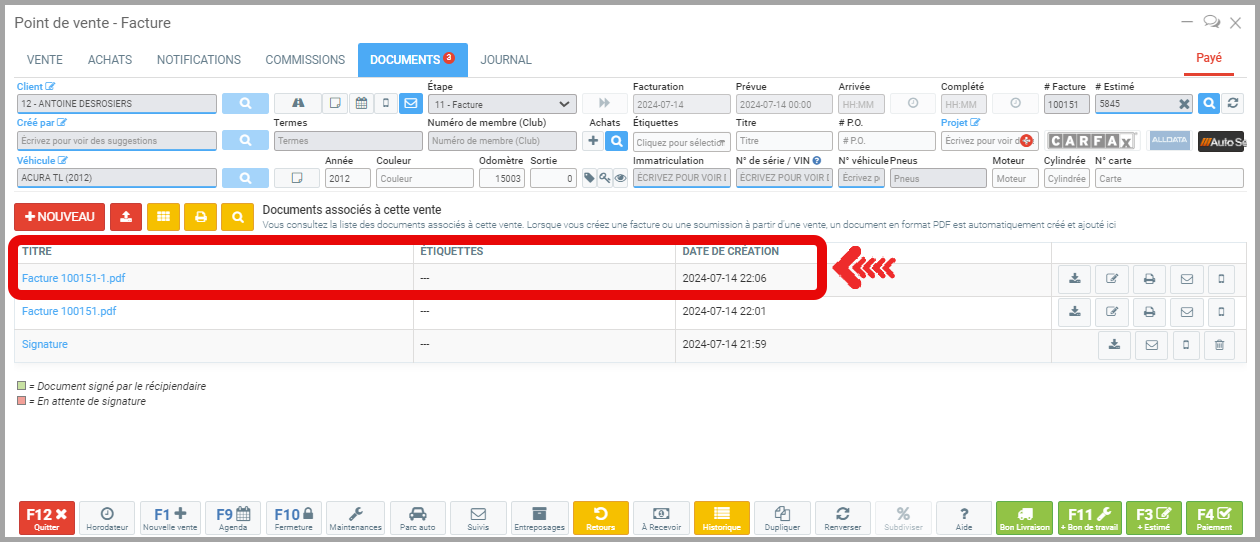This screenshot has height=542, width=1260.
Task: Open the JOURNAL tab
Action: click(x=506, y=60)
